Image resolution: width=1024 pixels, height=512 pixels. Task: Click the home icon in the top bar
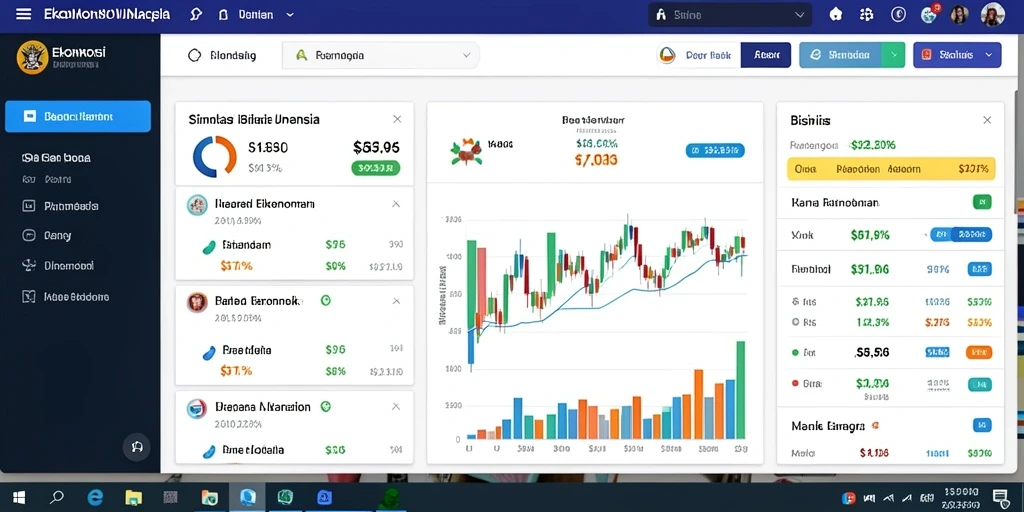tap(835, 14)
